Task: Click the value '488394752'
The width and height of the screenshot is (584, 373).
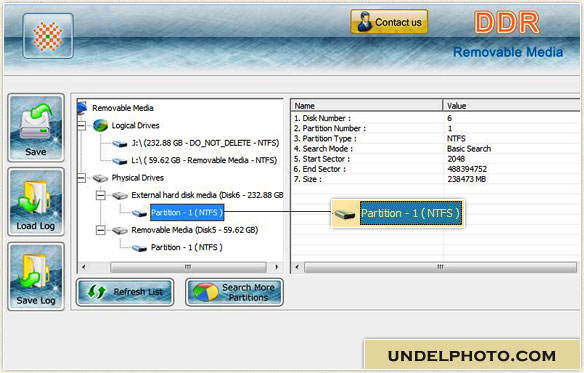Action: coord(467,169)
